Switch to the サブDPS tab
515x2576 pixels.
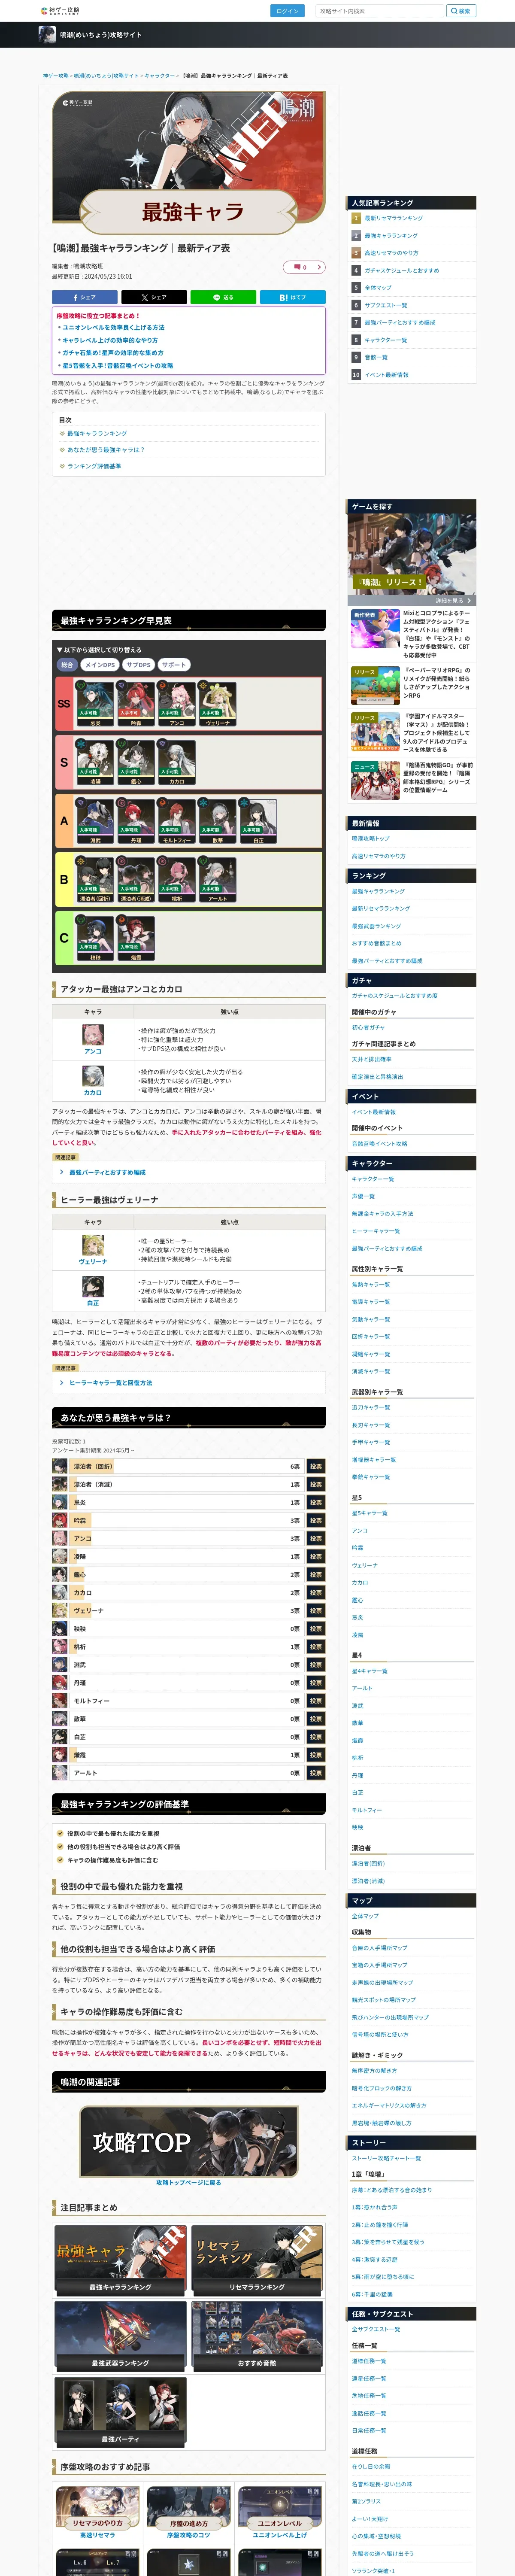[x=139, y=665]
